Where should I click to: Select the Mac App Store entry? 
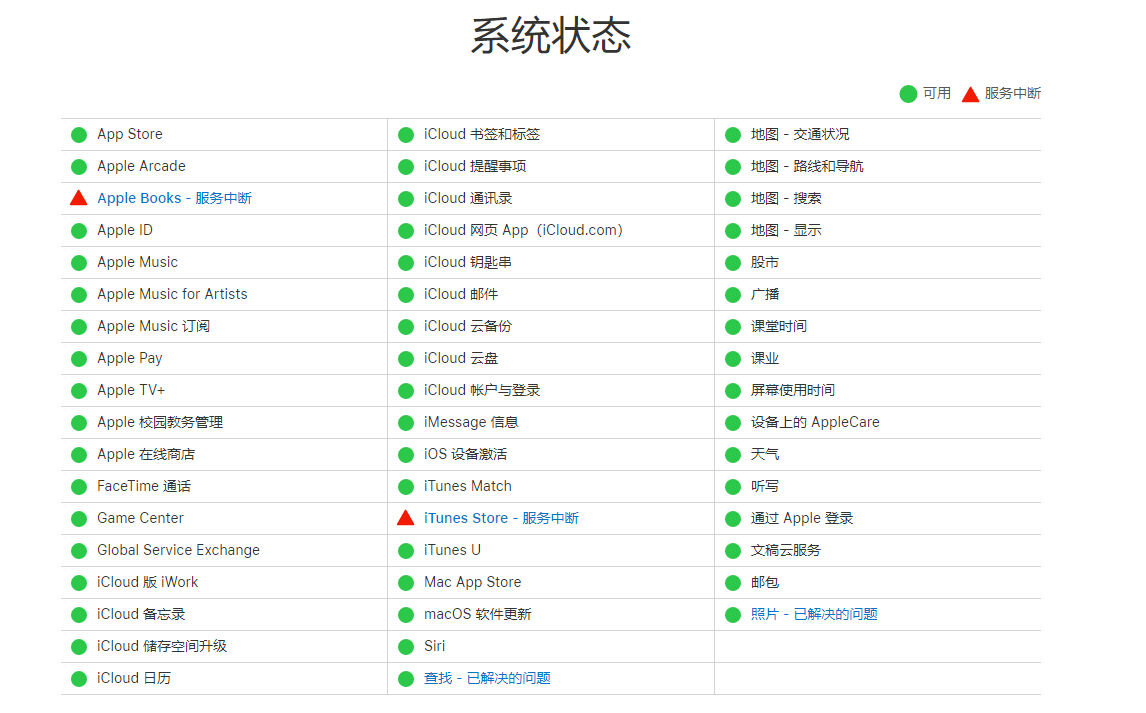click(472, 582)
